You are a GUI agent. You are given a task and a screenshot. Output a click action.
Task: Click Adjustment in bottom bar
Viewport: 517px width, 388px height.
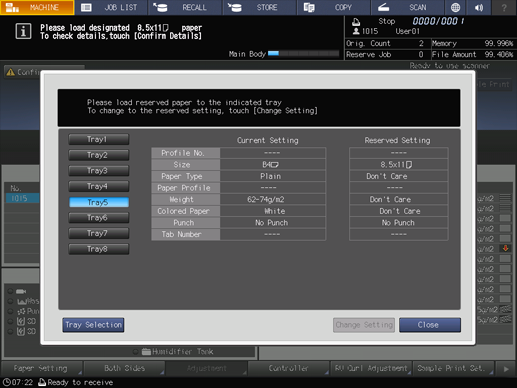click(x=207, y=368)
